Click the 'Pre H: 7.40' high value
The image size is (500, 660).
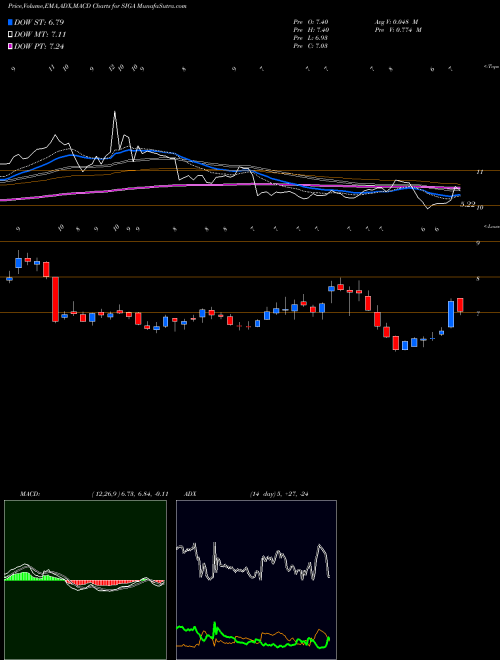coord(311,30)
